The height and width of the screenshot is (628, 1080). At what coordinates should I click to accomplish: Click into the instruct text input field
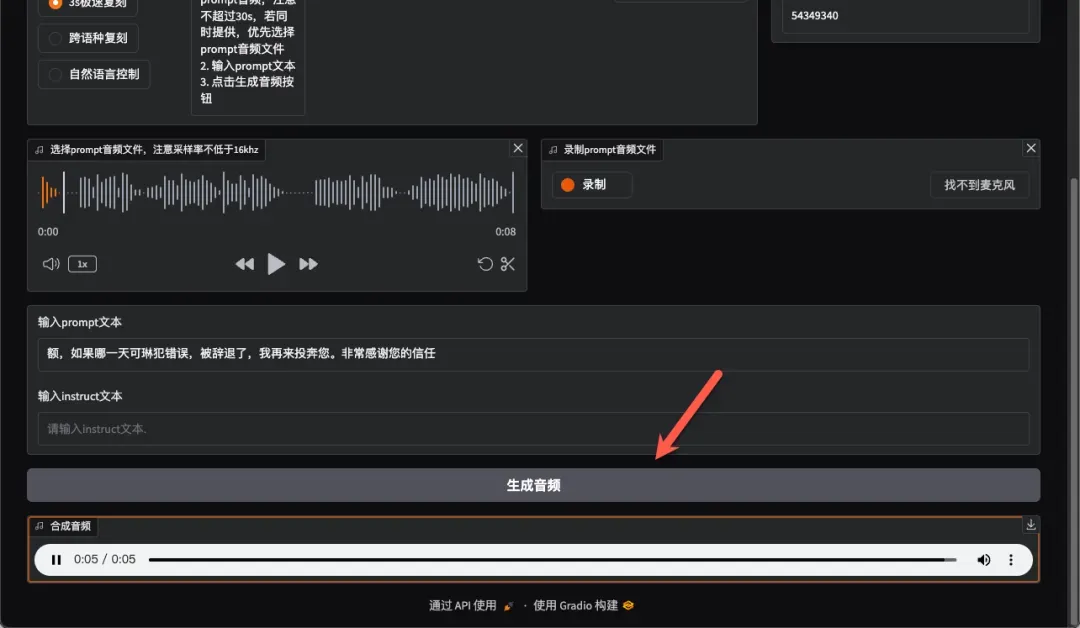pos(533,429)
